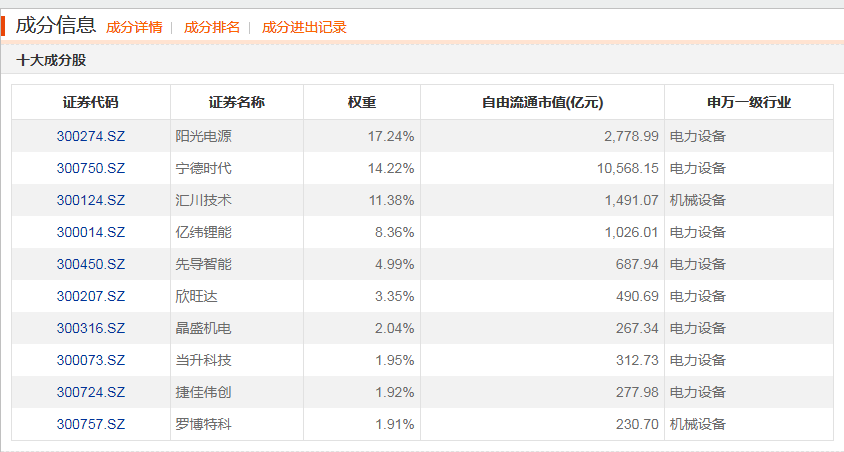Click 机械设备 industry in 汇川技术 row

(x=698, y=200)
